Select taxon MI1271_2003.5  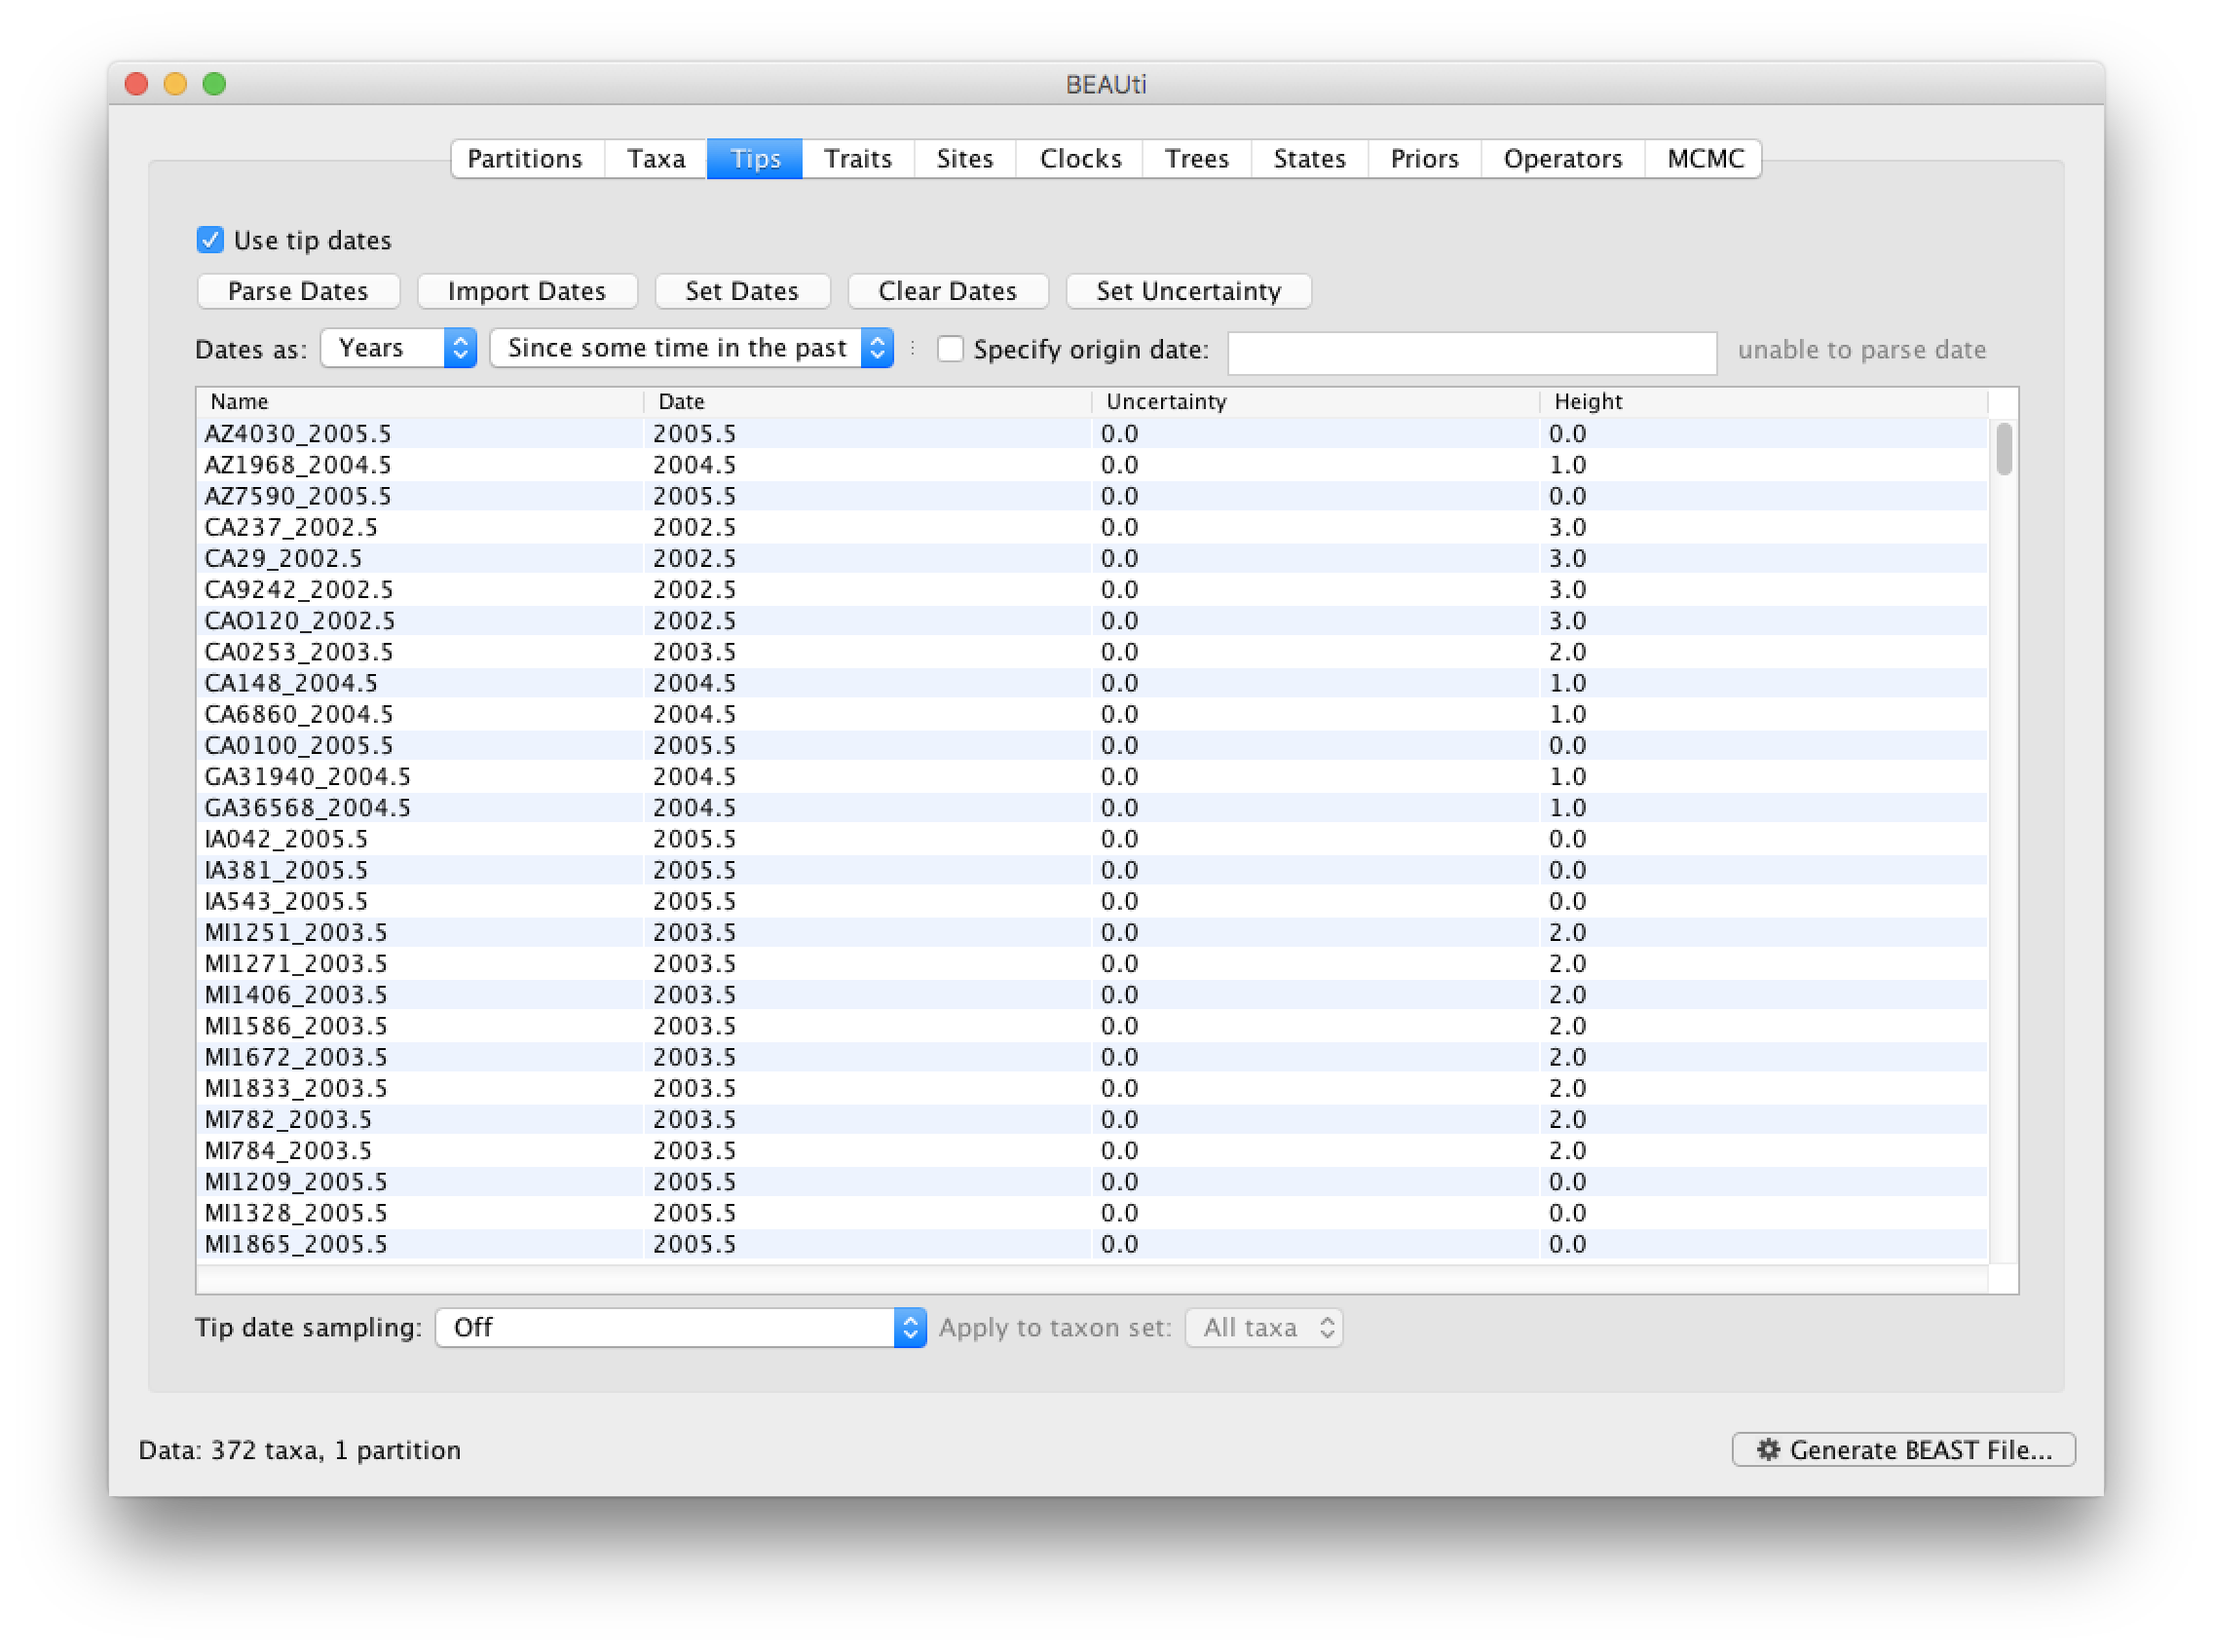click(296, 963)
